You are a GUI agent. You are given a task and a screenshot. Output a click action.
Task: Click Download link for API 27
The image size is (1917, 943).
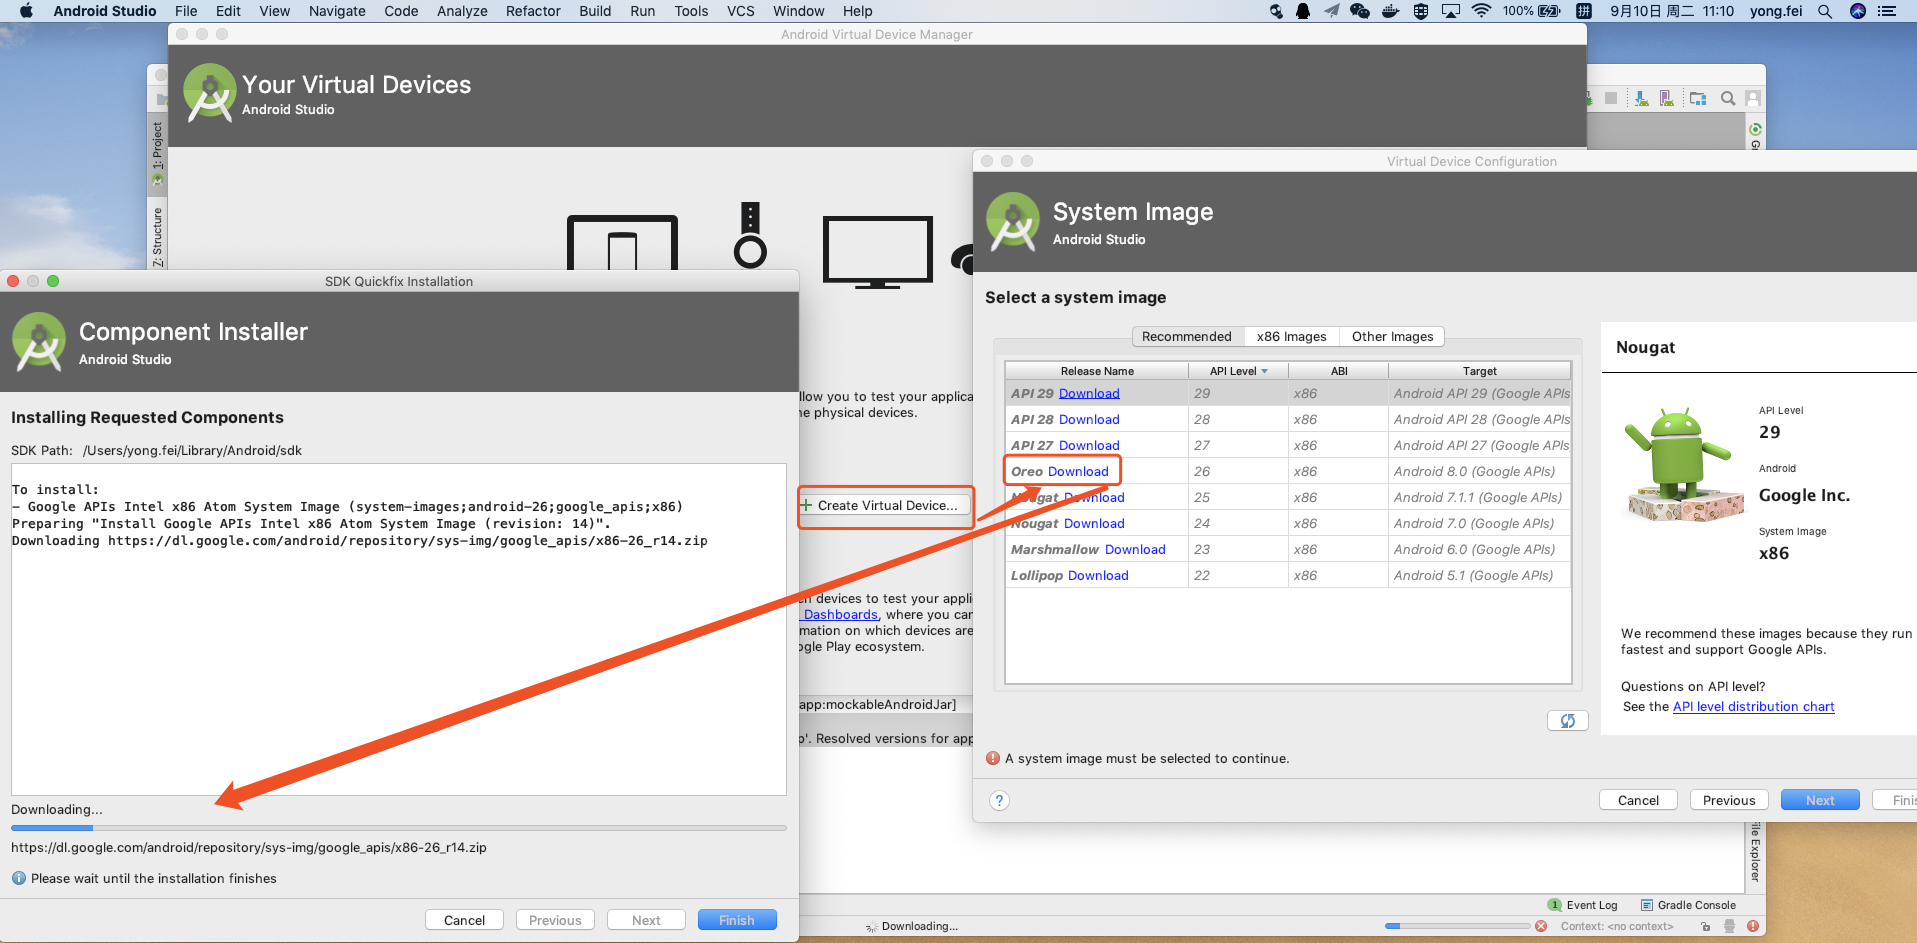pos(1089,445)
